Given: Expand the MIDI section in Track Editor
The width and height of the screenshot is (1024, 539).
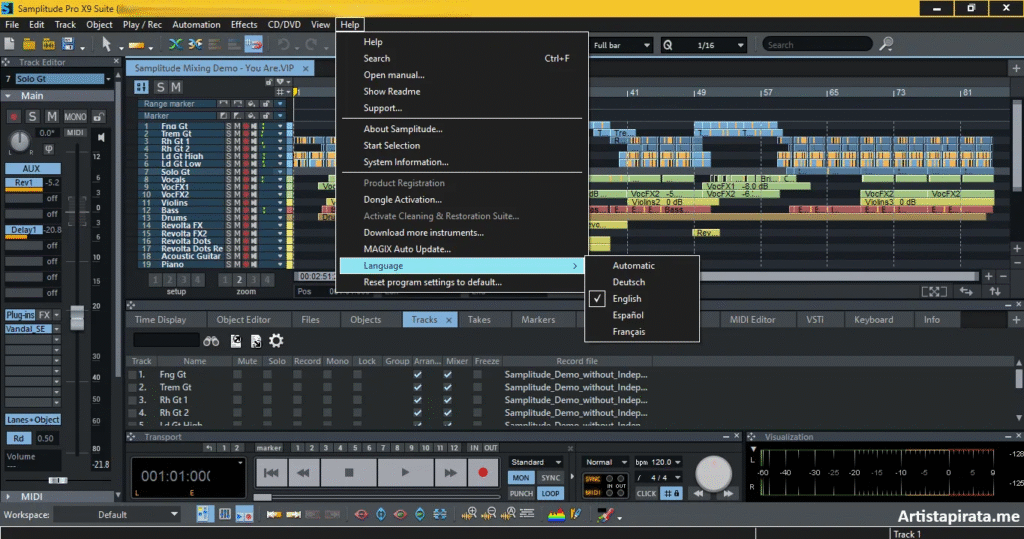Looking at the screenshot, I should (8, 497).
